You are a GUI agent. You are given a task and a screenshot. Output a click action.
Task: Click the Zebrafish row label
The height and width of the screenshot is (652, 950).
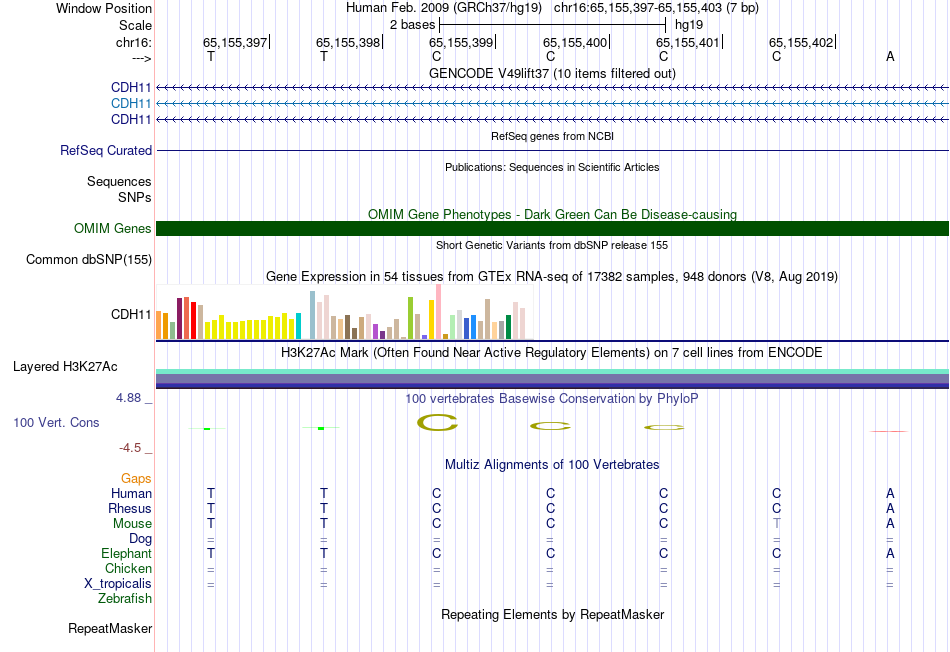[125, 599]
